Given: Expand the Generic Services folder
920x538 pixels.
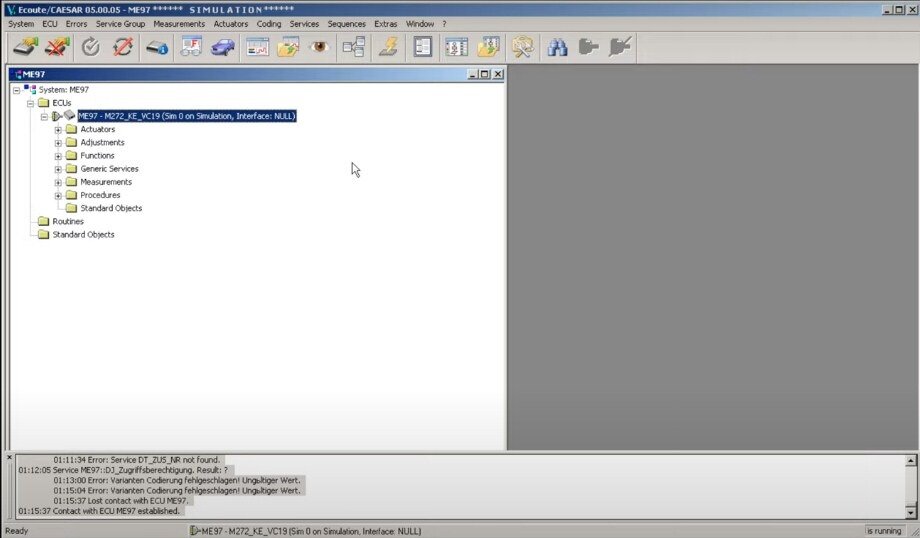Looking at the screenshot, I should (x=58, y=169).
